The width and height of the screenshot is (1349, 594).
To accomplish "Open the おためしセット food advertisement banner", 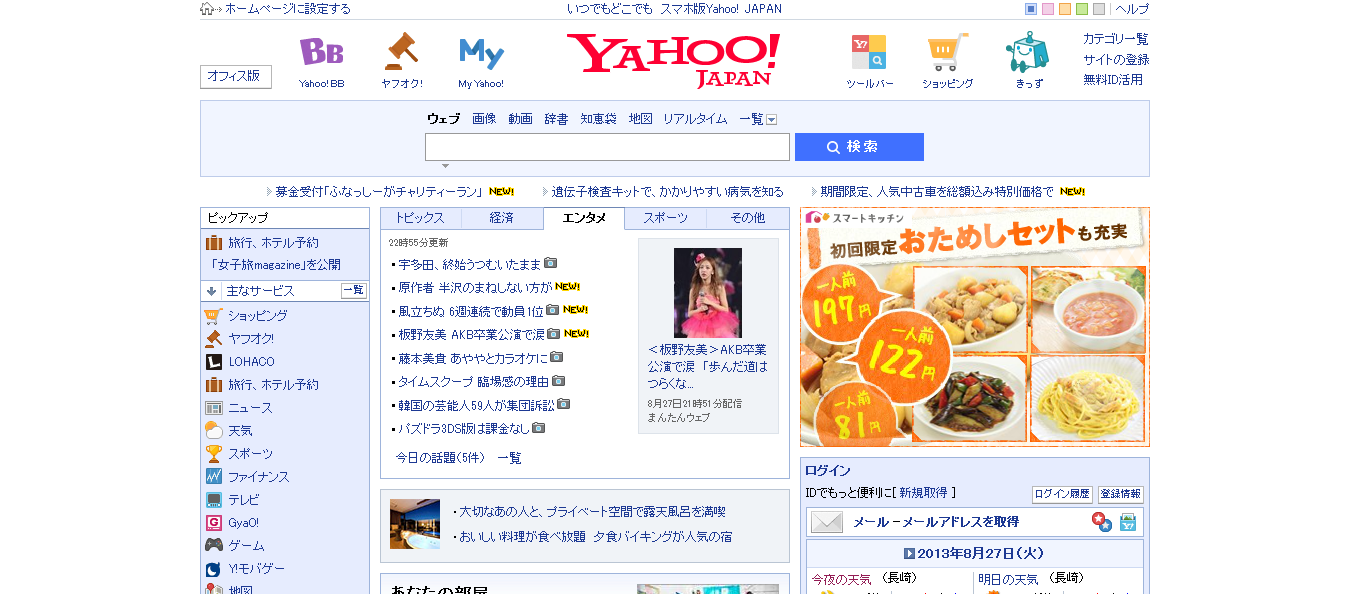I will (x=975, y=327).
